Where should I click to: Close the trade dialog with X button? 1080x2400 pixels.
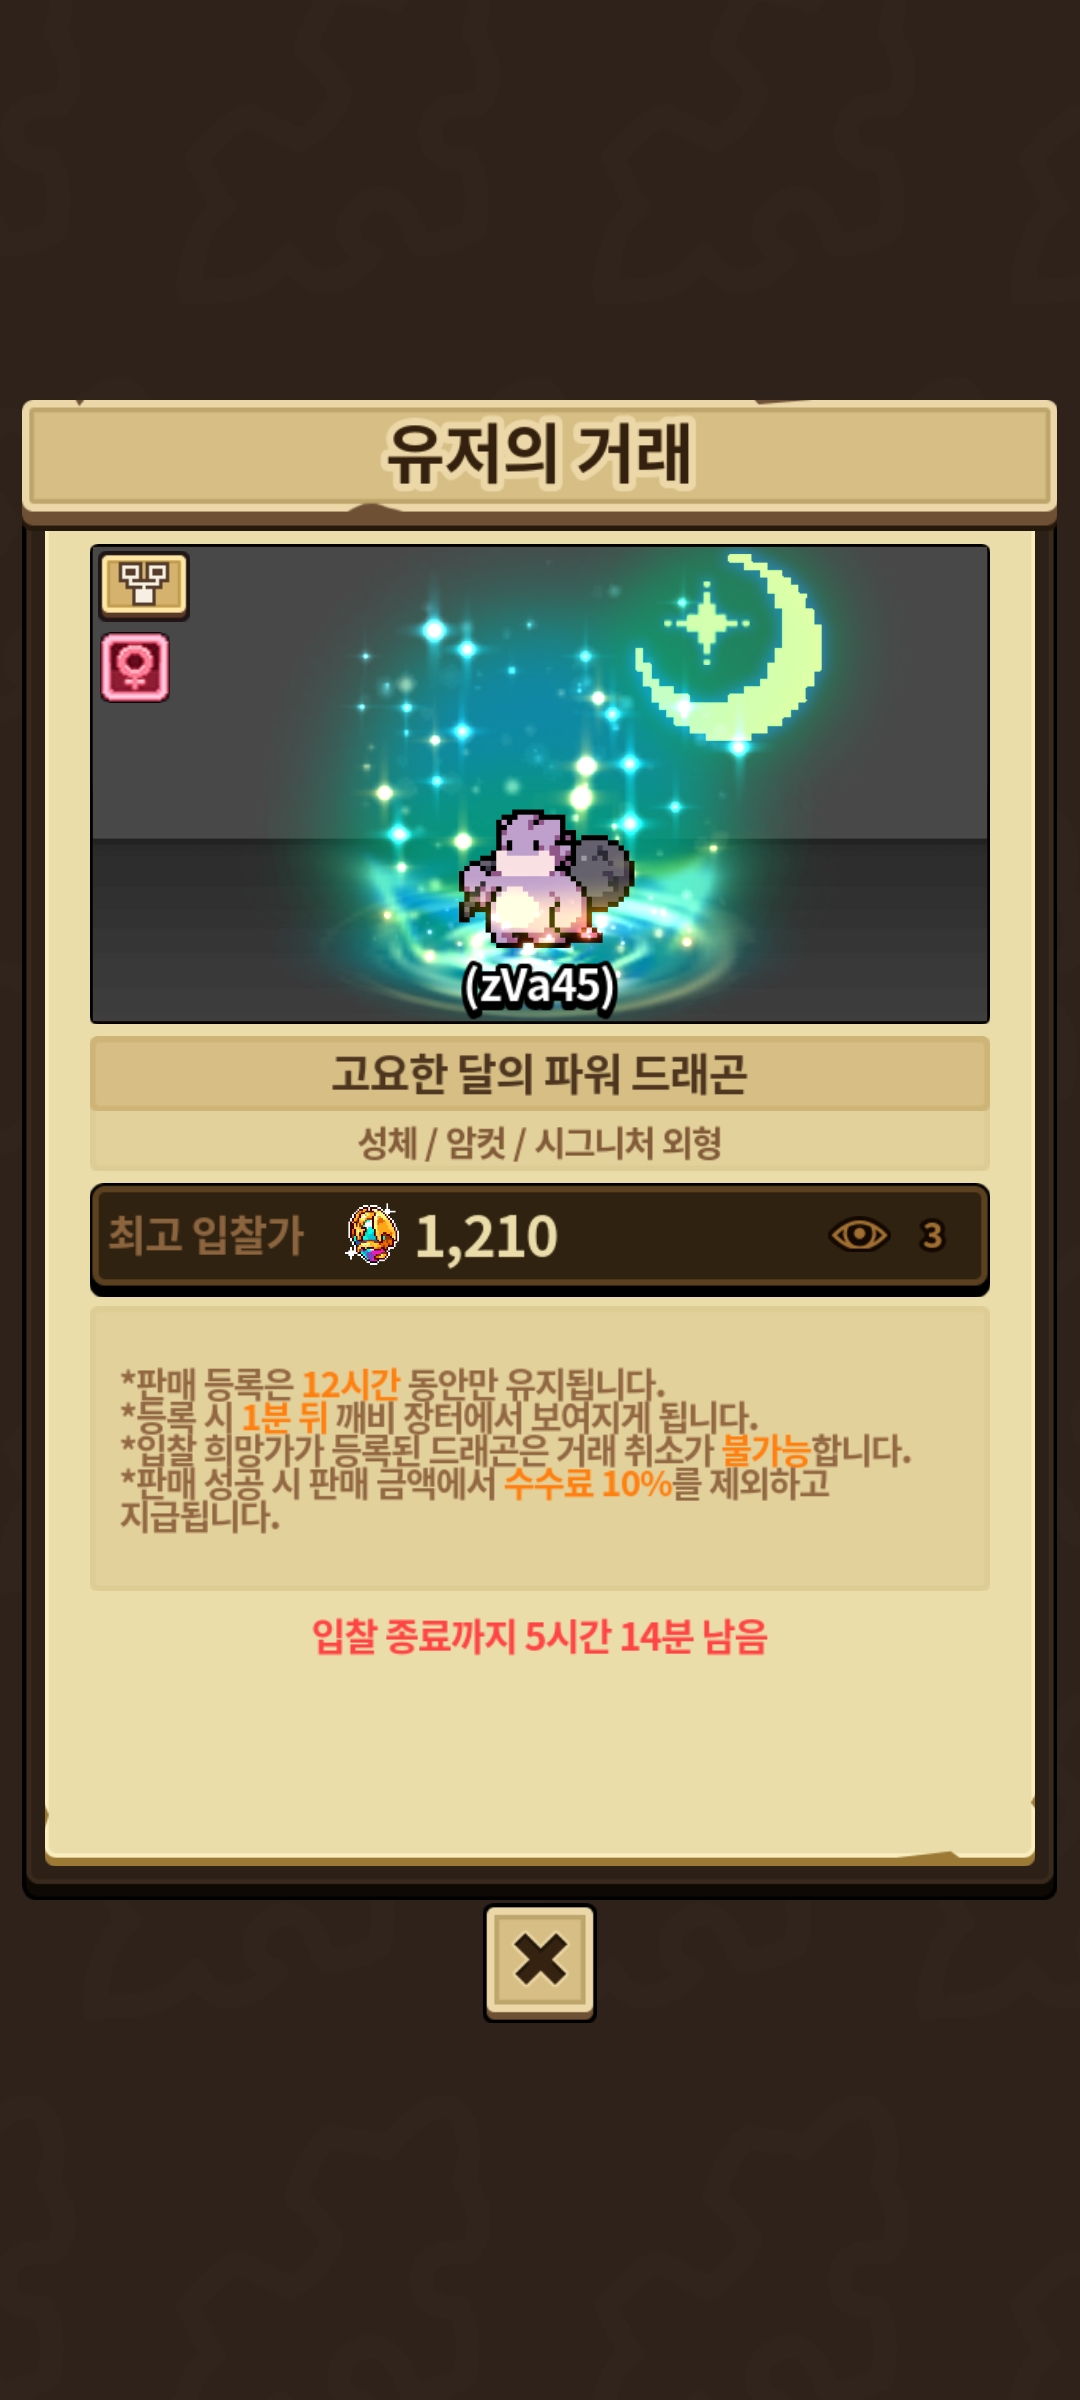click(540, 1962)
